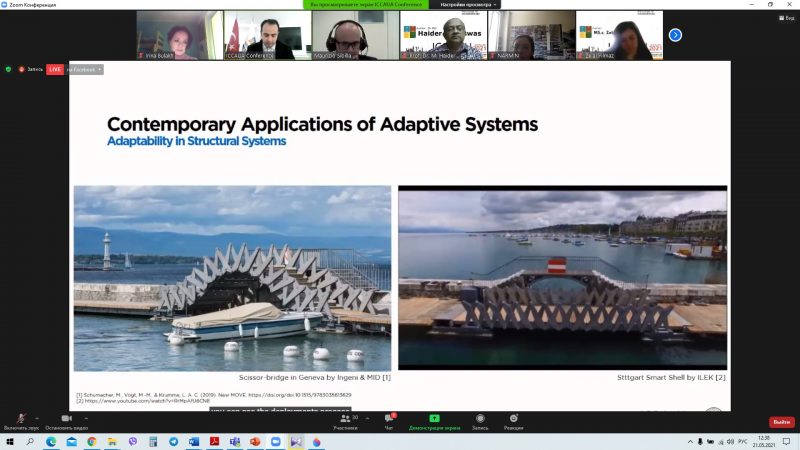The height and width of the screenshot is (450, 800).
Task: Open Viber from taskbar
Action: point(133,442)
